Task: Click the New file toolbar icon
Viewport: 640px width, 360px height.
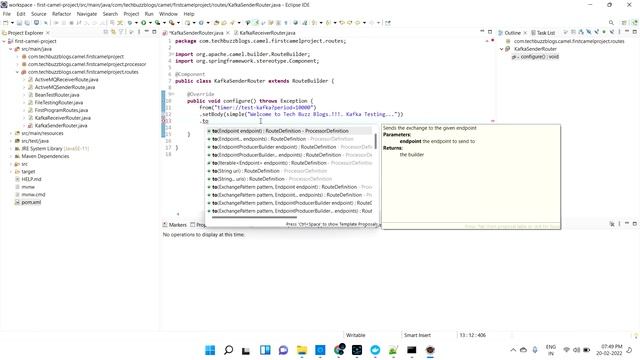Action: pos(6,23)
